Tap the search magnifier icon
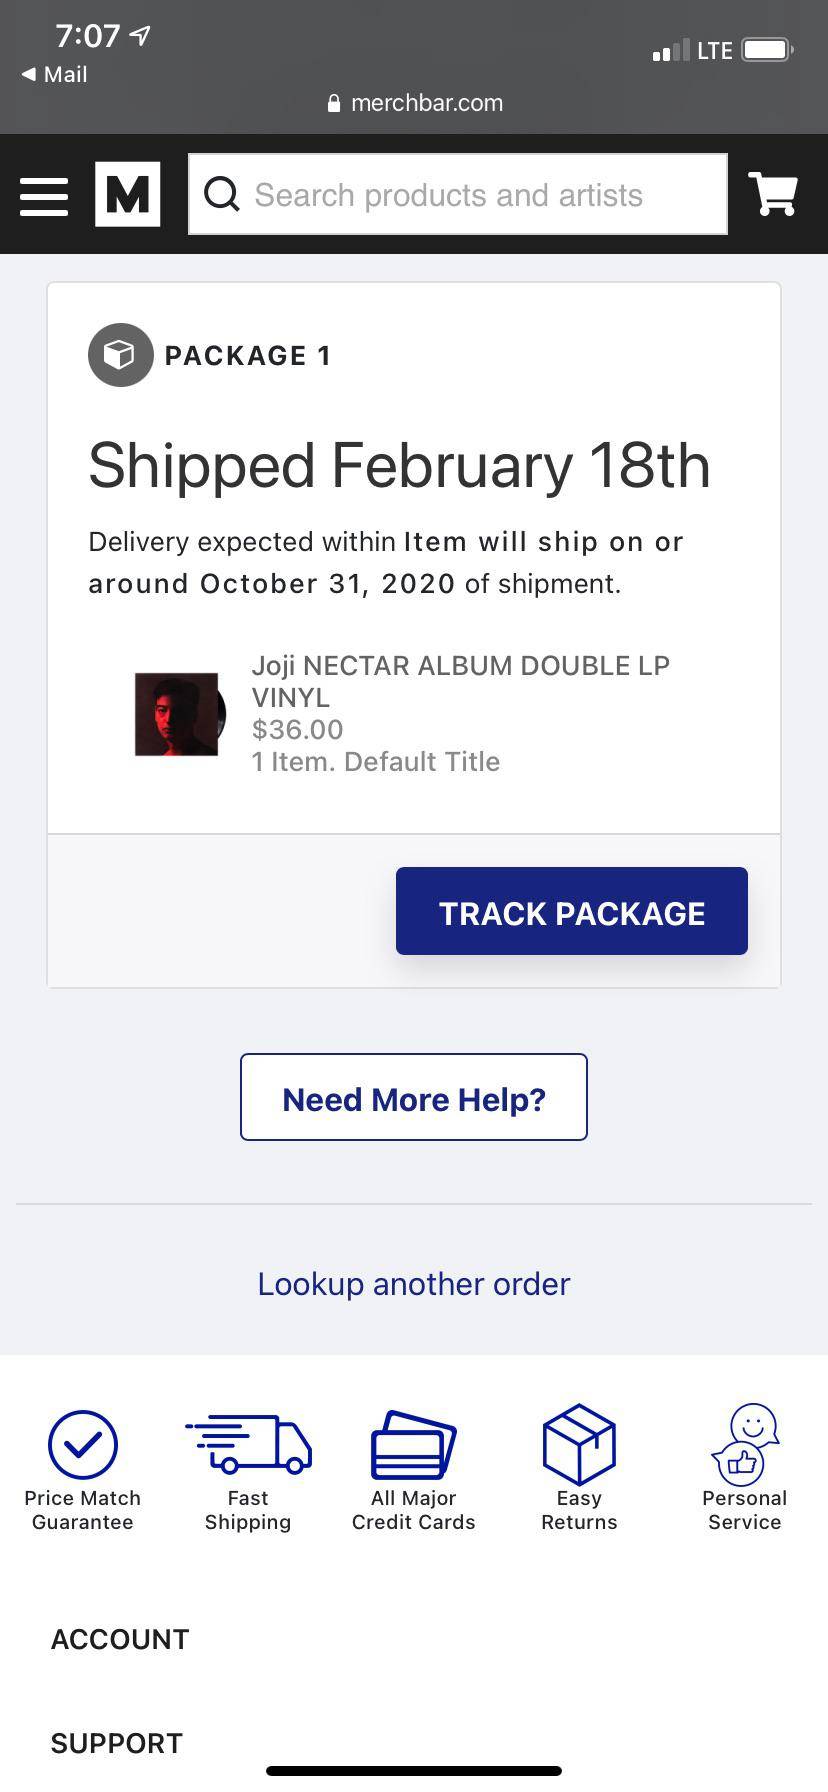 coord(222,194)
